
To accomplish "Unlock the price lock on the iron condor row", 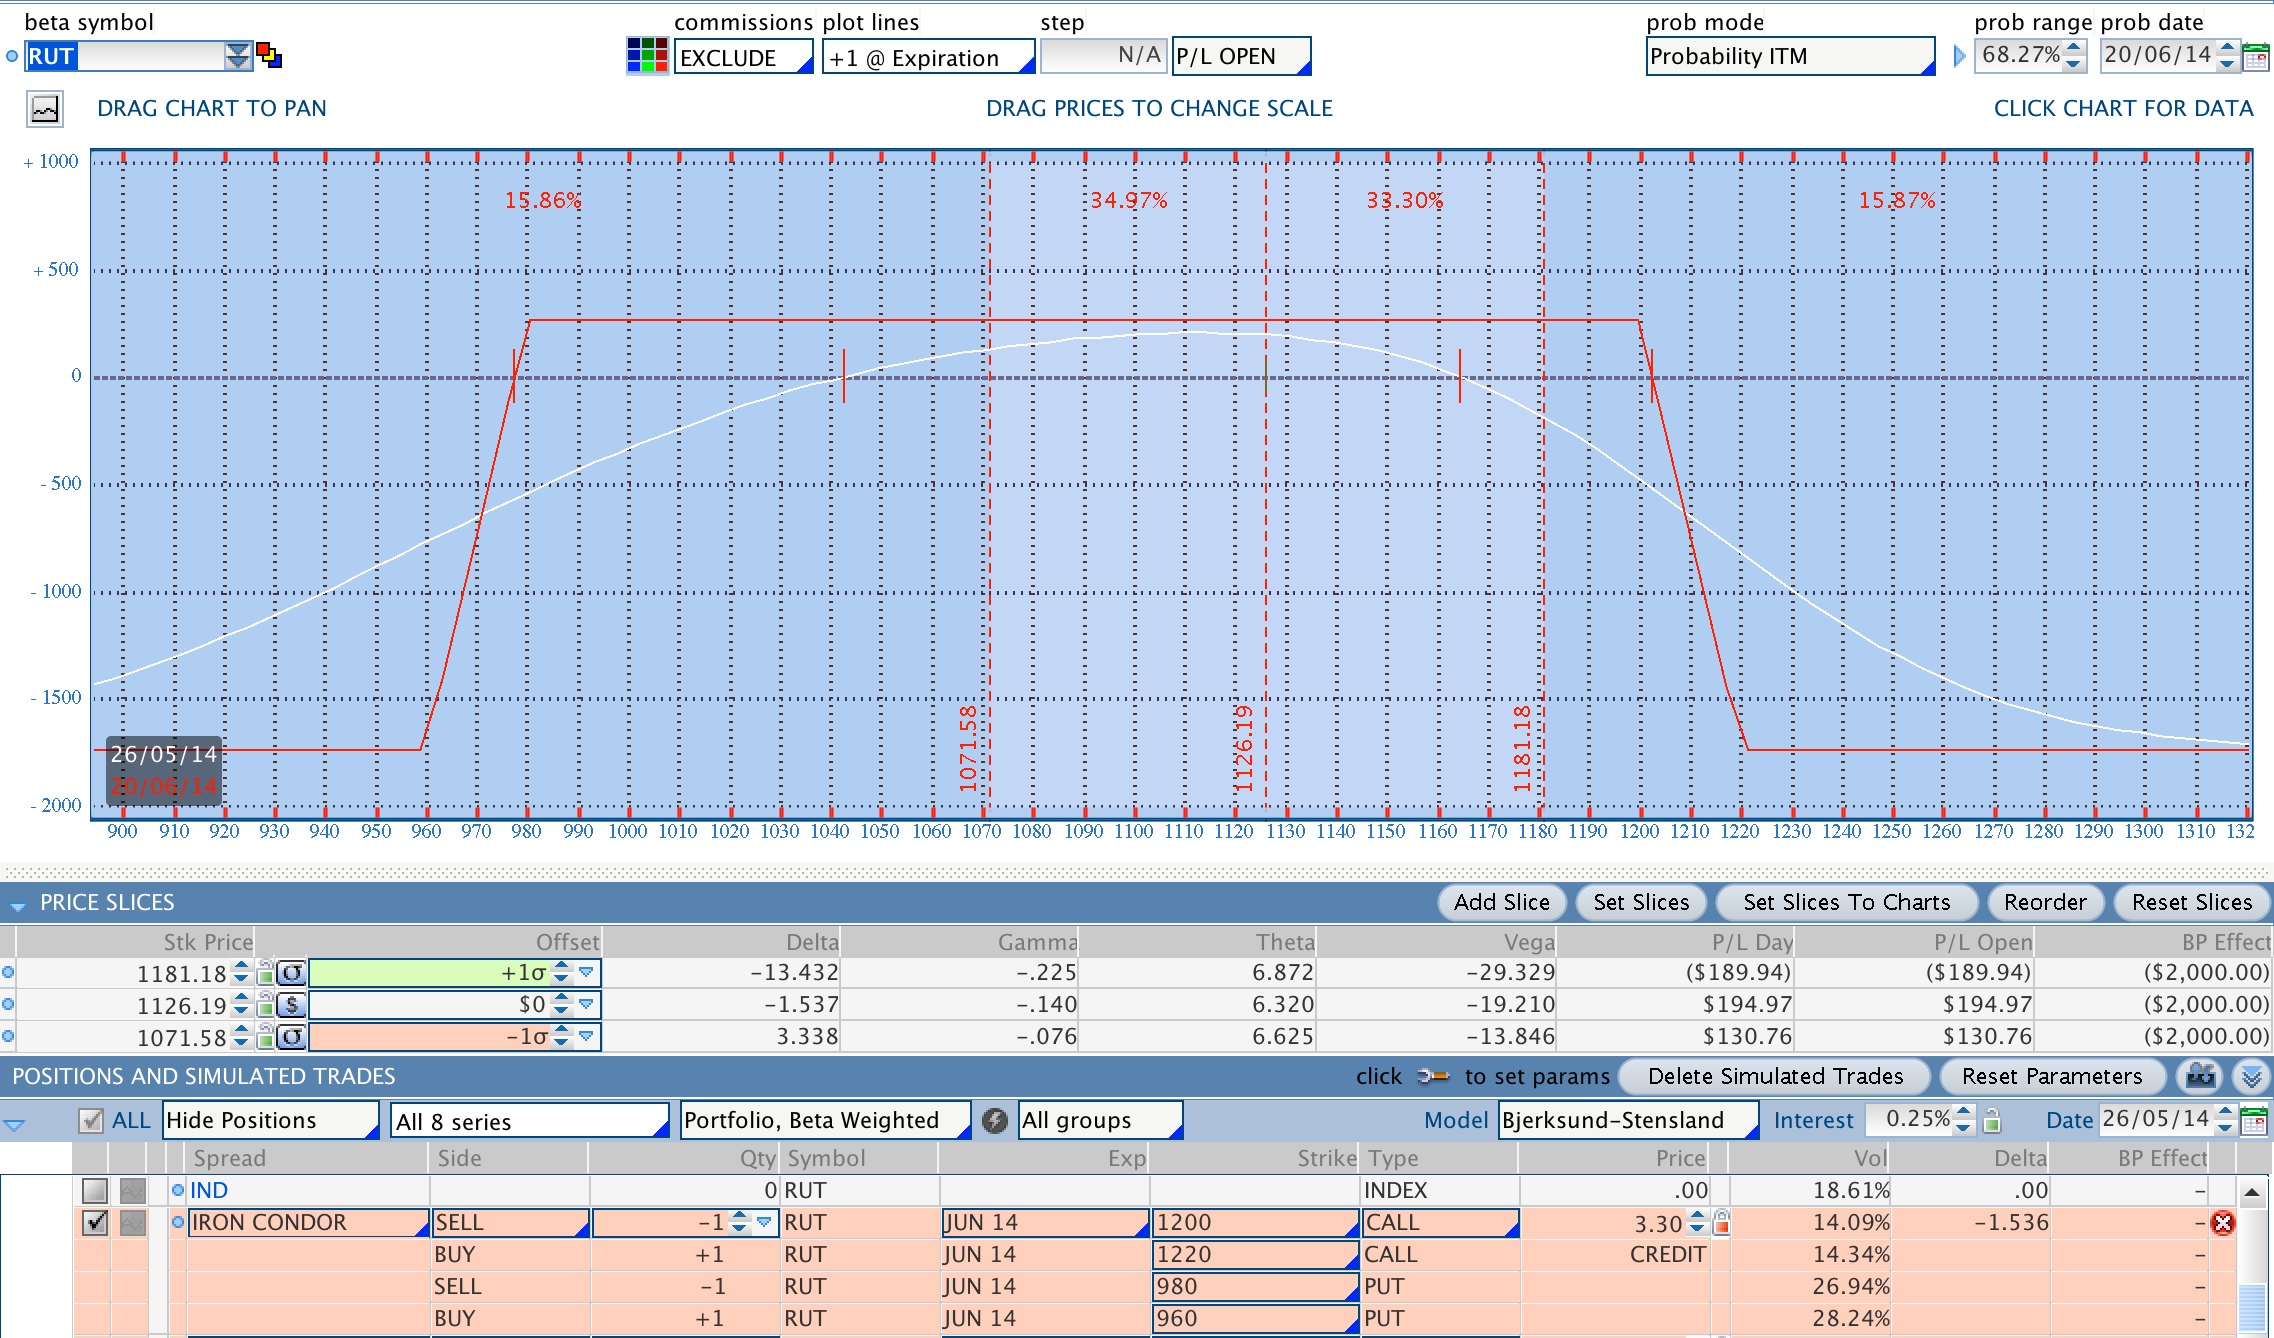I will point(1721,1222).
